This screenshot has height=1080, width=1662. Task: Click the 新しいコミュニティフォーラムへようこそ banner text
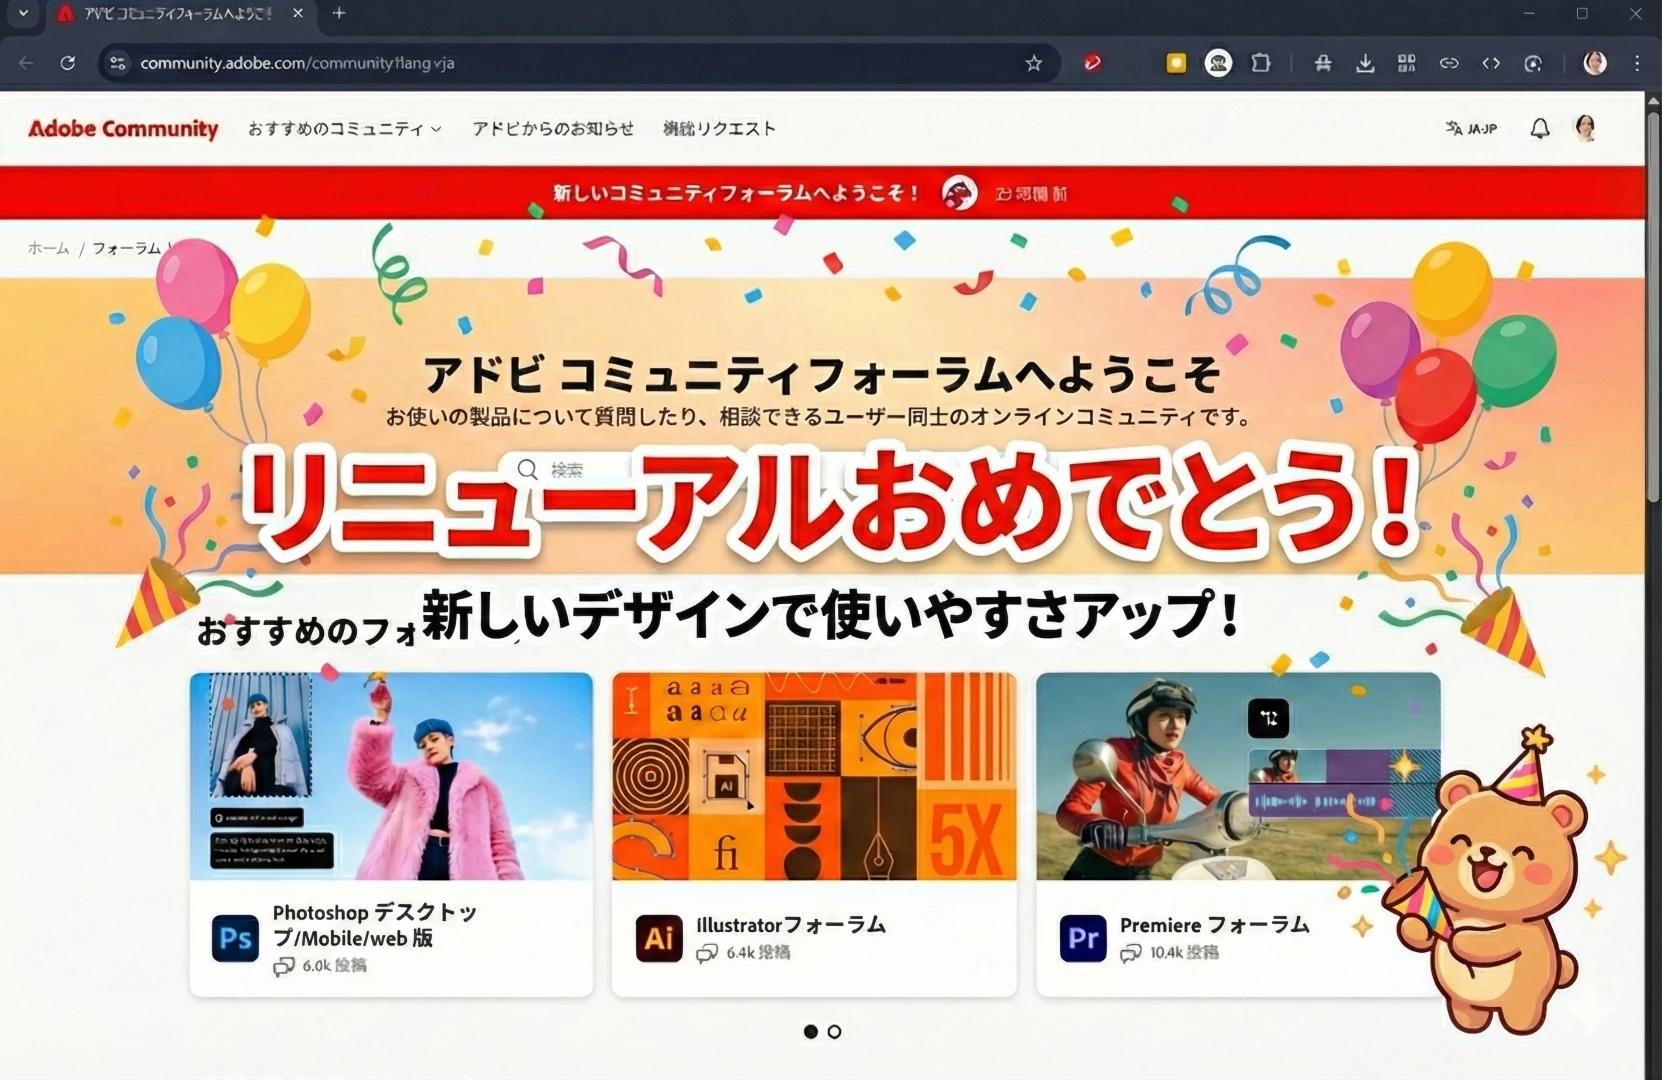click(x=736, y=193)
